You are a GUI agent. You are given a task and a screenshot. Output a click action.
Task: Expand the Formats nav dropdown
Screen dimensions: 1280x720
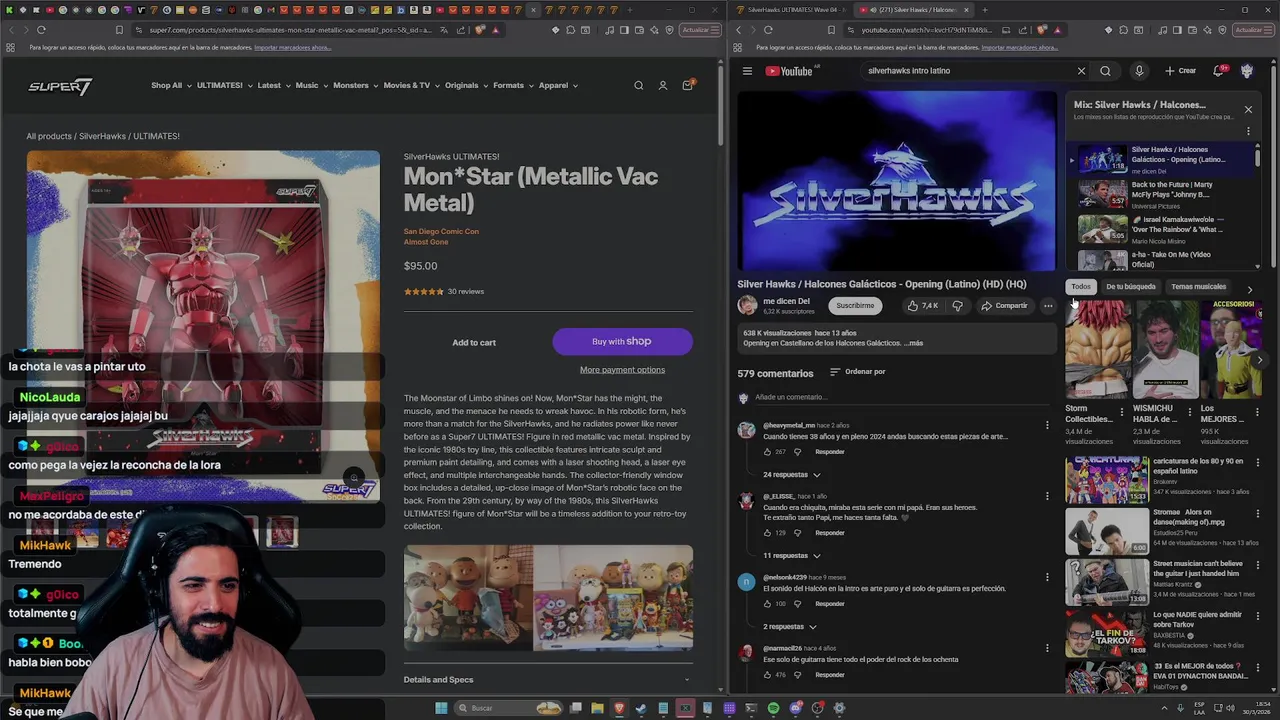pos(513,86)
